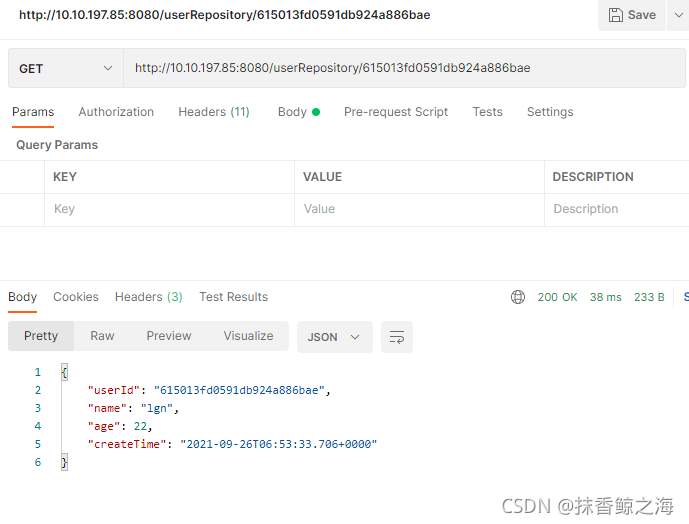Toggle the wrap lines icon

coord(397,337)
